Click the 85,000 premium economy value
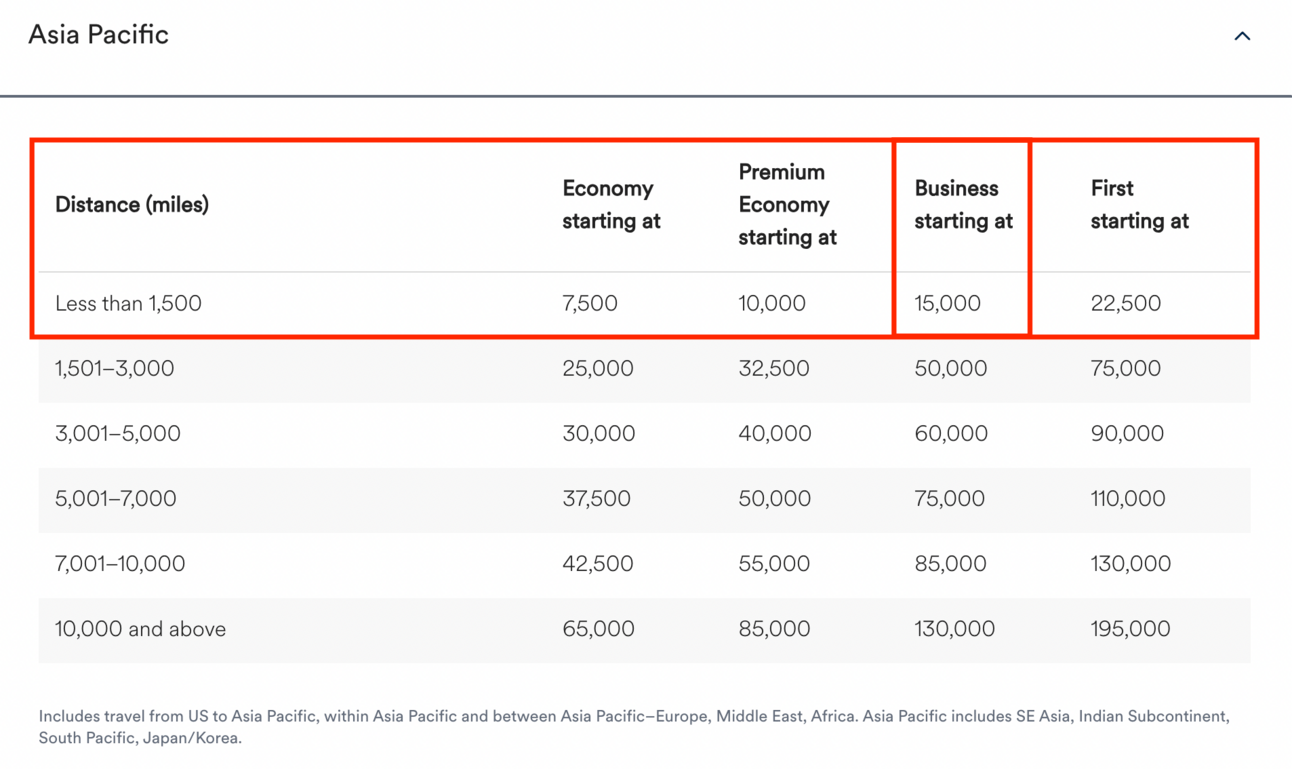 click(x=774, y=629)
